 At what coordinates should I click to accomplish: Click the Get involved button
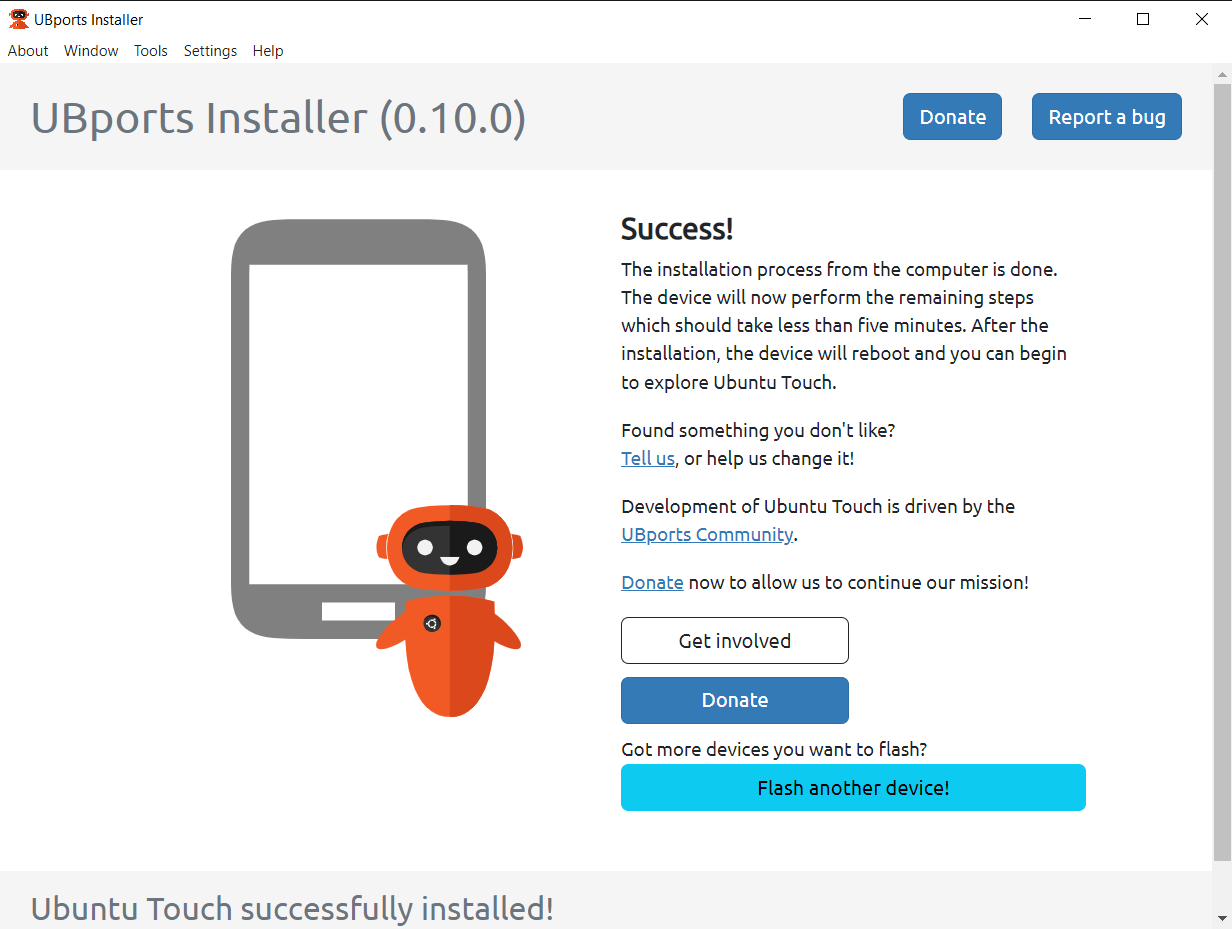click(x=734, y=641)
